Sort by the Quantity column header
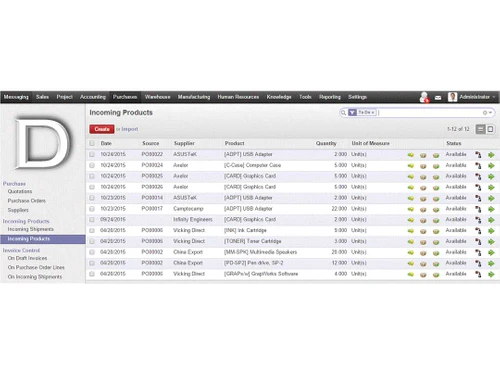 pyautogui.click(x=326, y=143)
